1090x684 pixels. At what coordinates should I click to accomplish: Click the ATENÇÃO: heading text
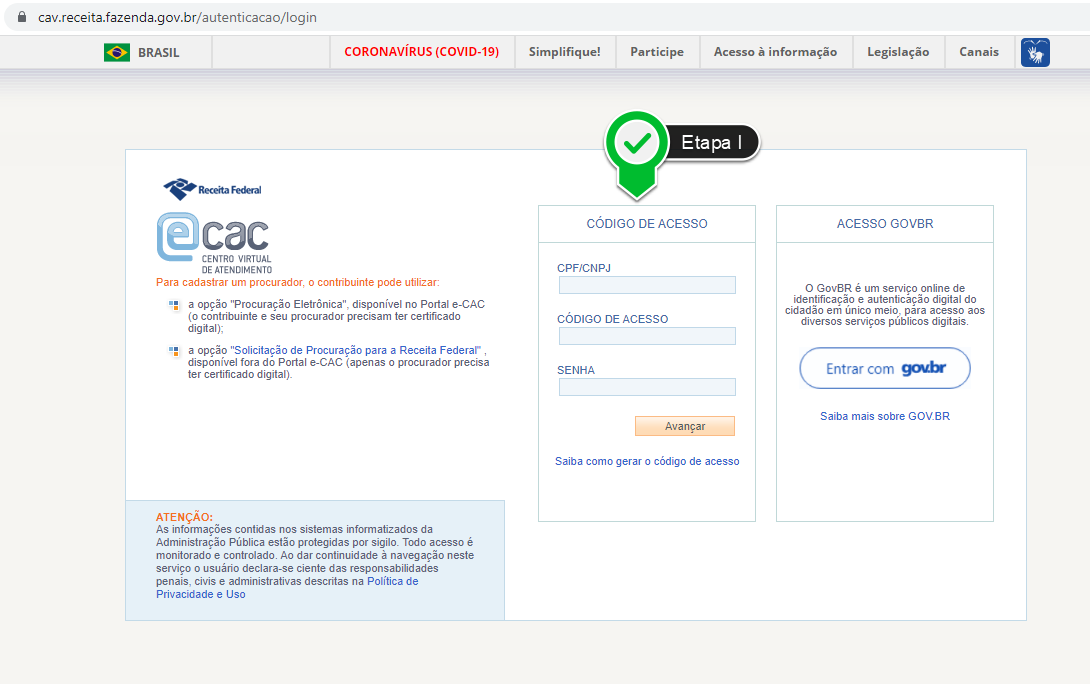pyautogui.click(x=184, y=517)
